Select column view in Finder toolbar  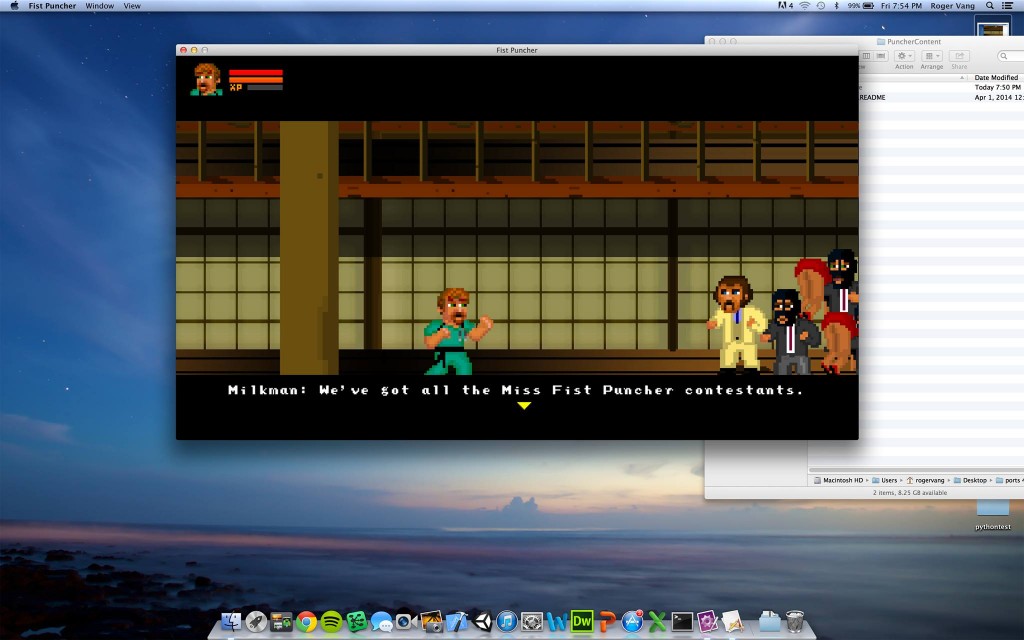[x=867, y=56]
